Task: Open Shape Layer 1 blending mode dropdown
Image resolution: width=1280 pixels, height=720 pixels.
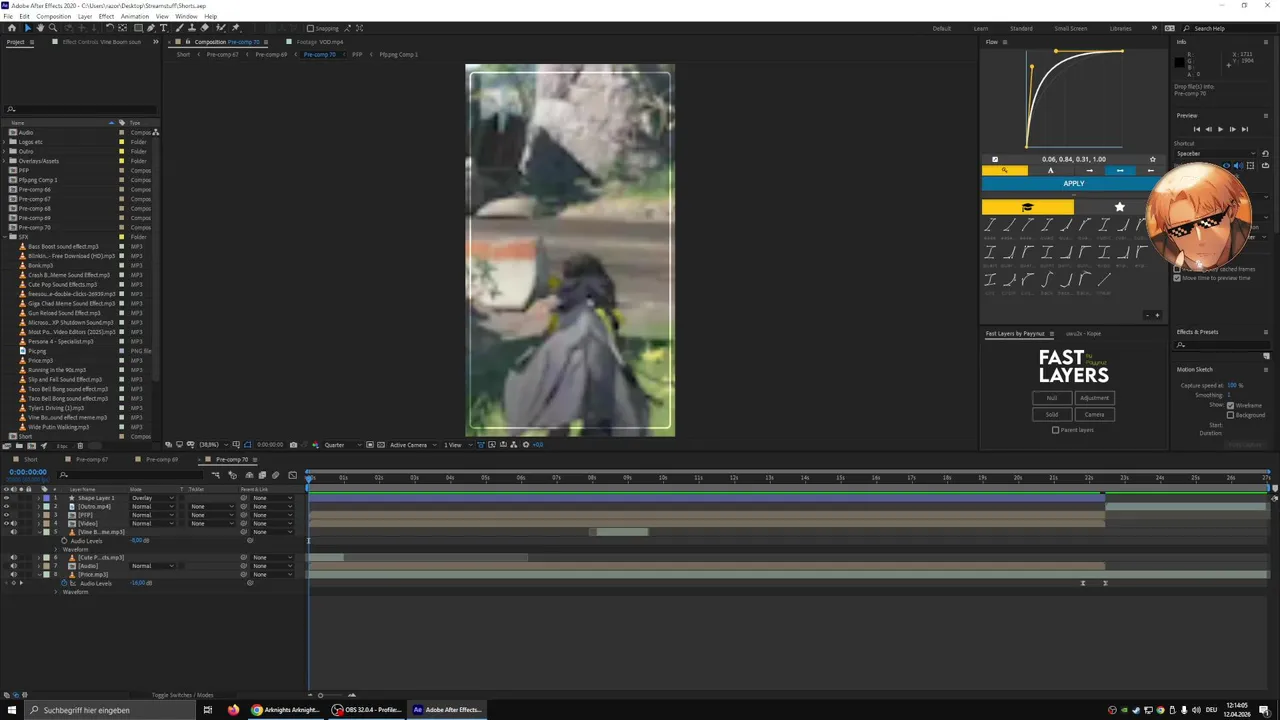Action: 152,498
